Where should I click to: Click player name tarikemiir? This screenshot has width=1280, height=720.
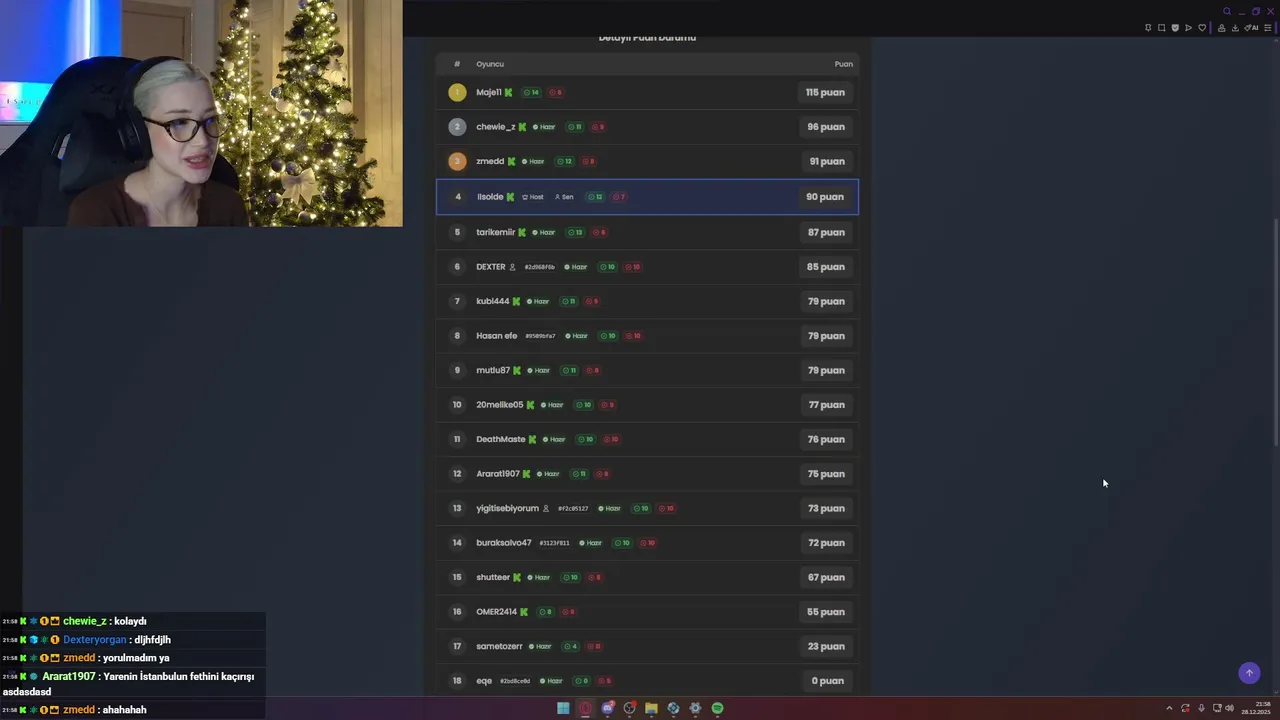pos(495,232)
